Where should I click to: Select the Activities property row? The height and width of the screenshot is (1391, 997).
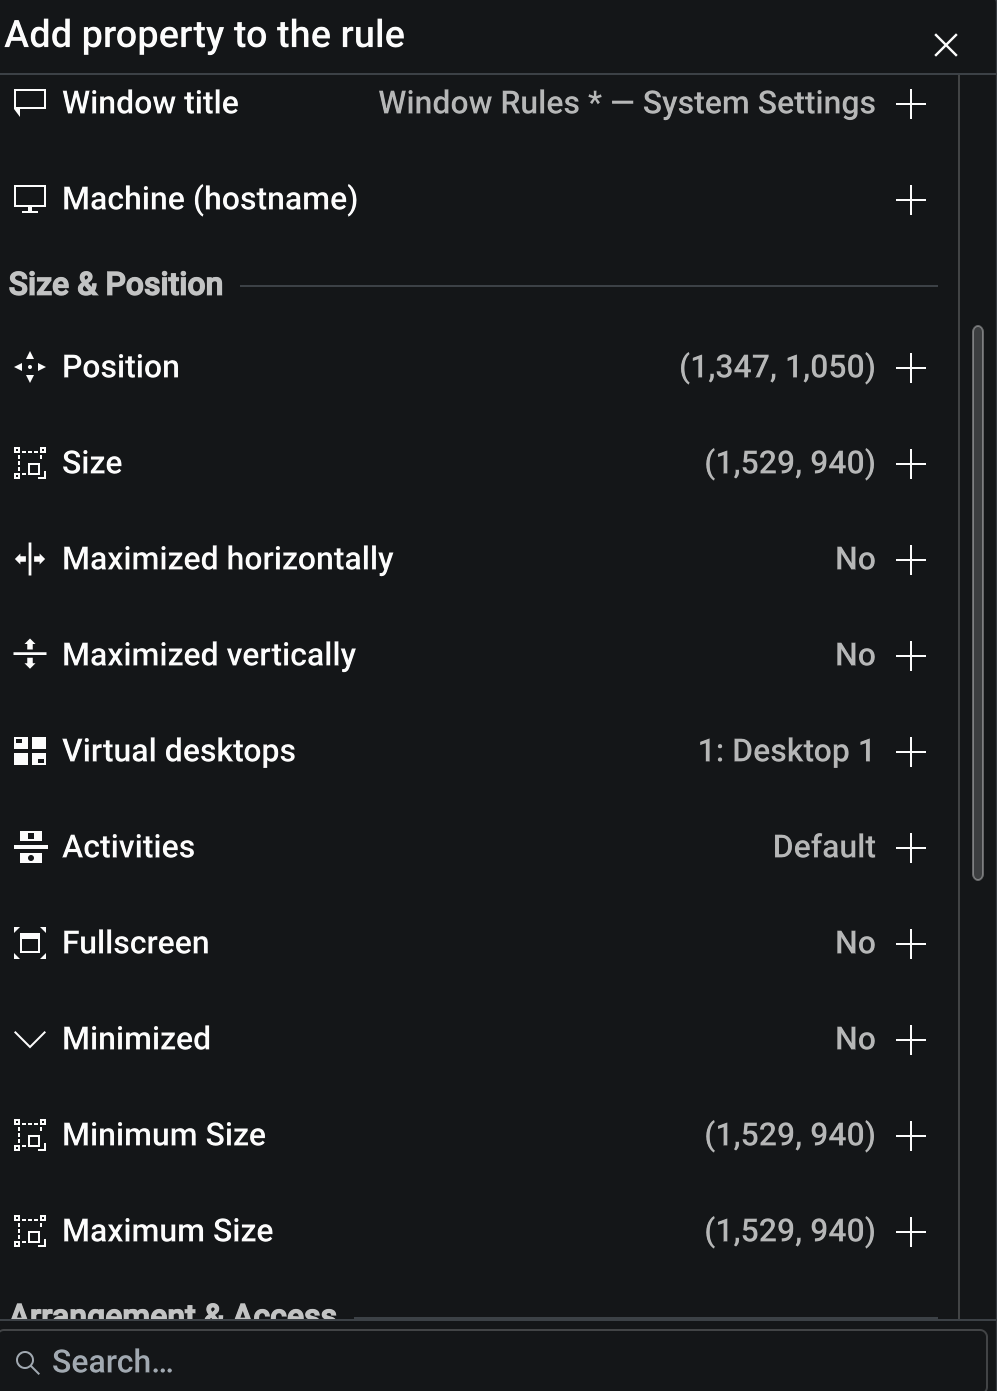tap(400, 847)
